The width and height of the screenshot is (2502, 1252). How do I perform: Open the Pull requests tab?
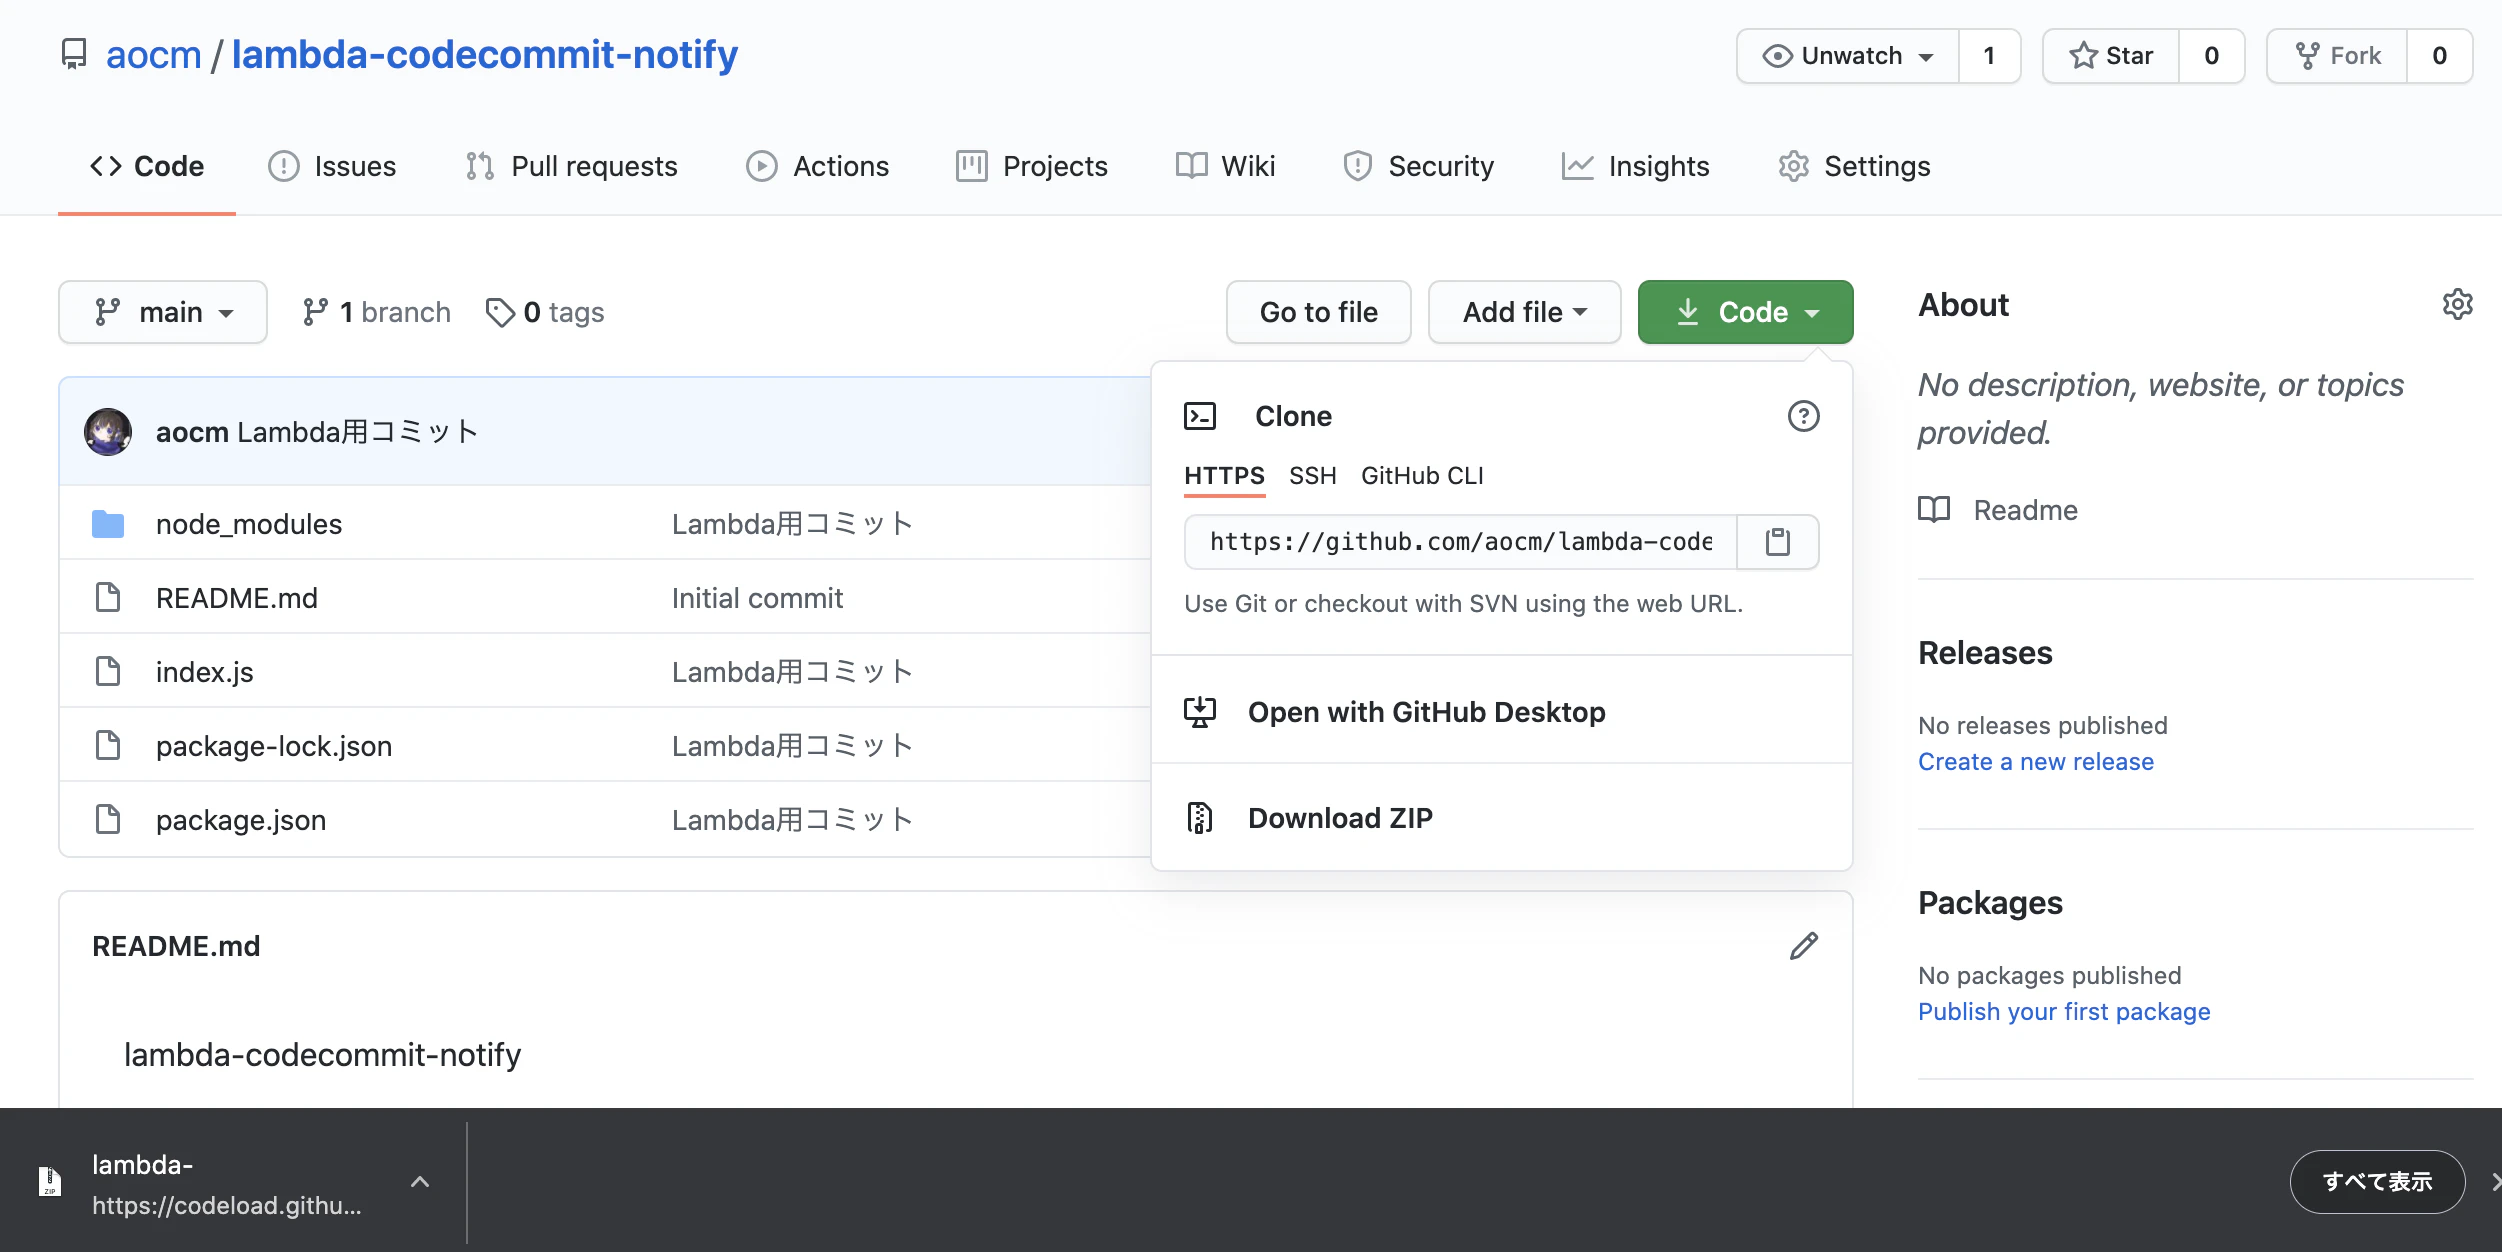tap(572, 166)
